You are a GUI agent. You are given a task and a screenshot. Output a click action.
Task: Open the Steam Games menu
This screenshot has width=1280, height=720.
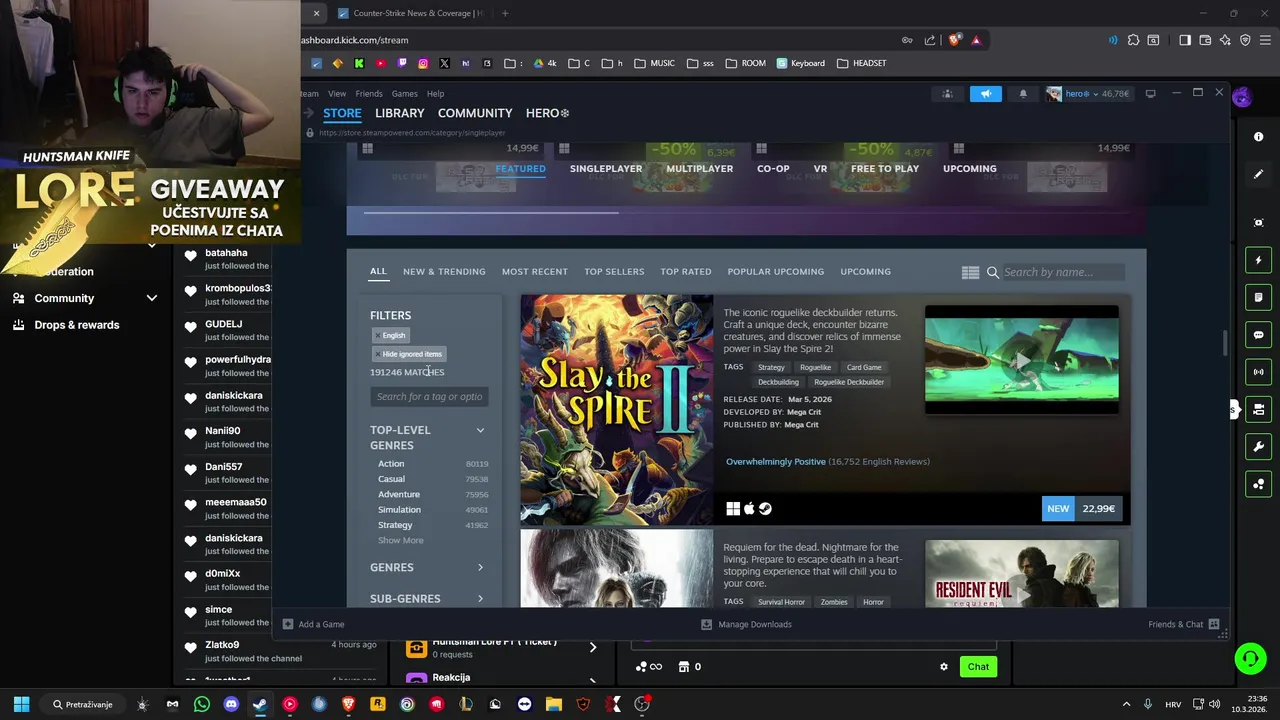pyautogui.click(x=405, y=94)
